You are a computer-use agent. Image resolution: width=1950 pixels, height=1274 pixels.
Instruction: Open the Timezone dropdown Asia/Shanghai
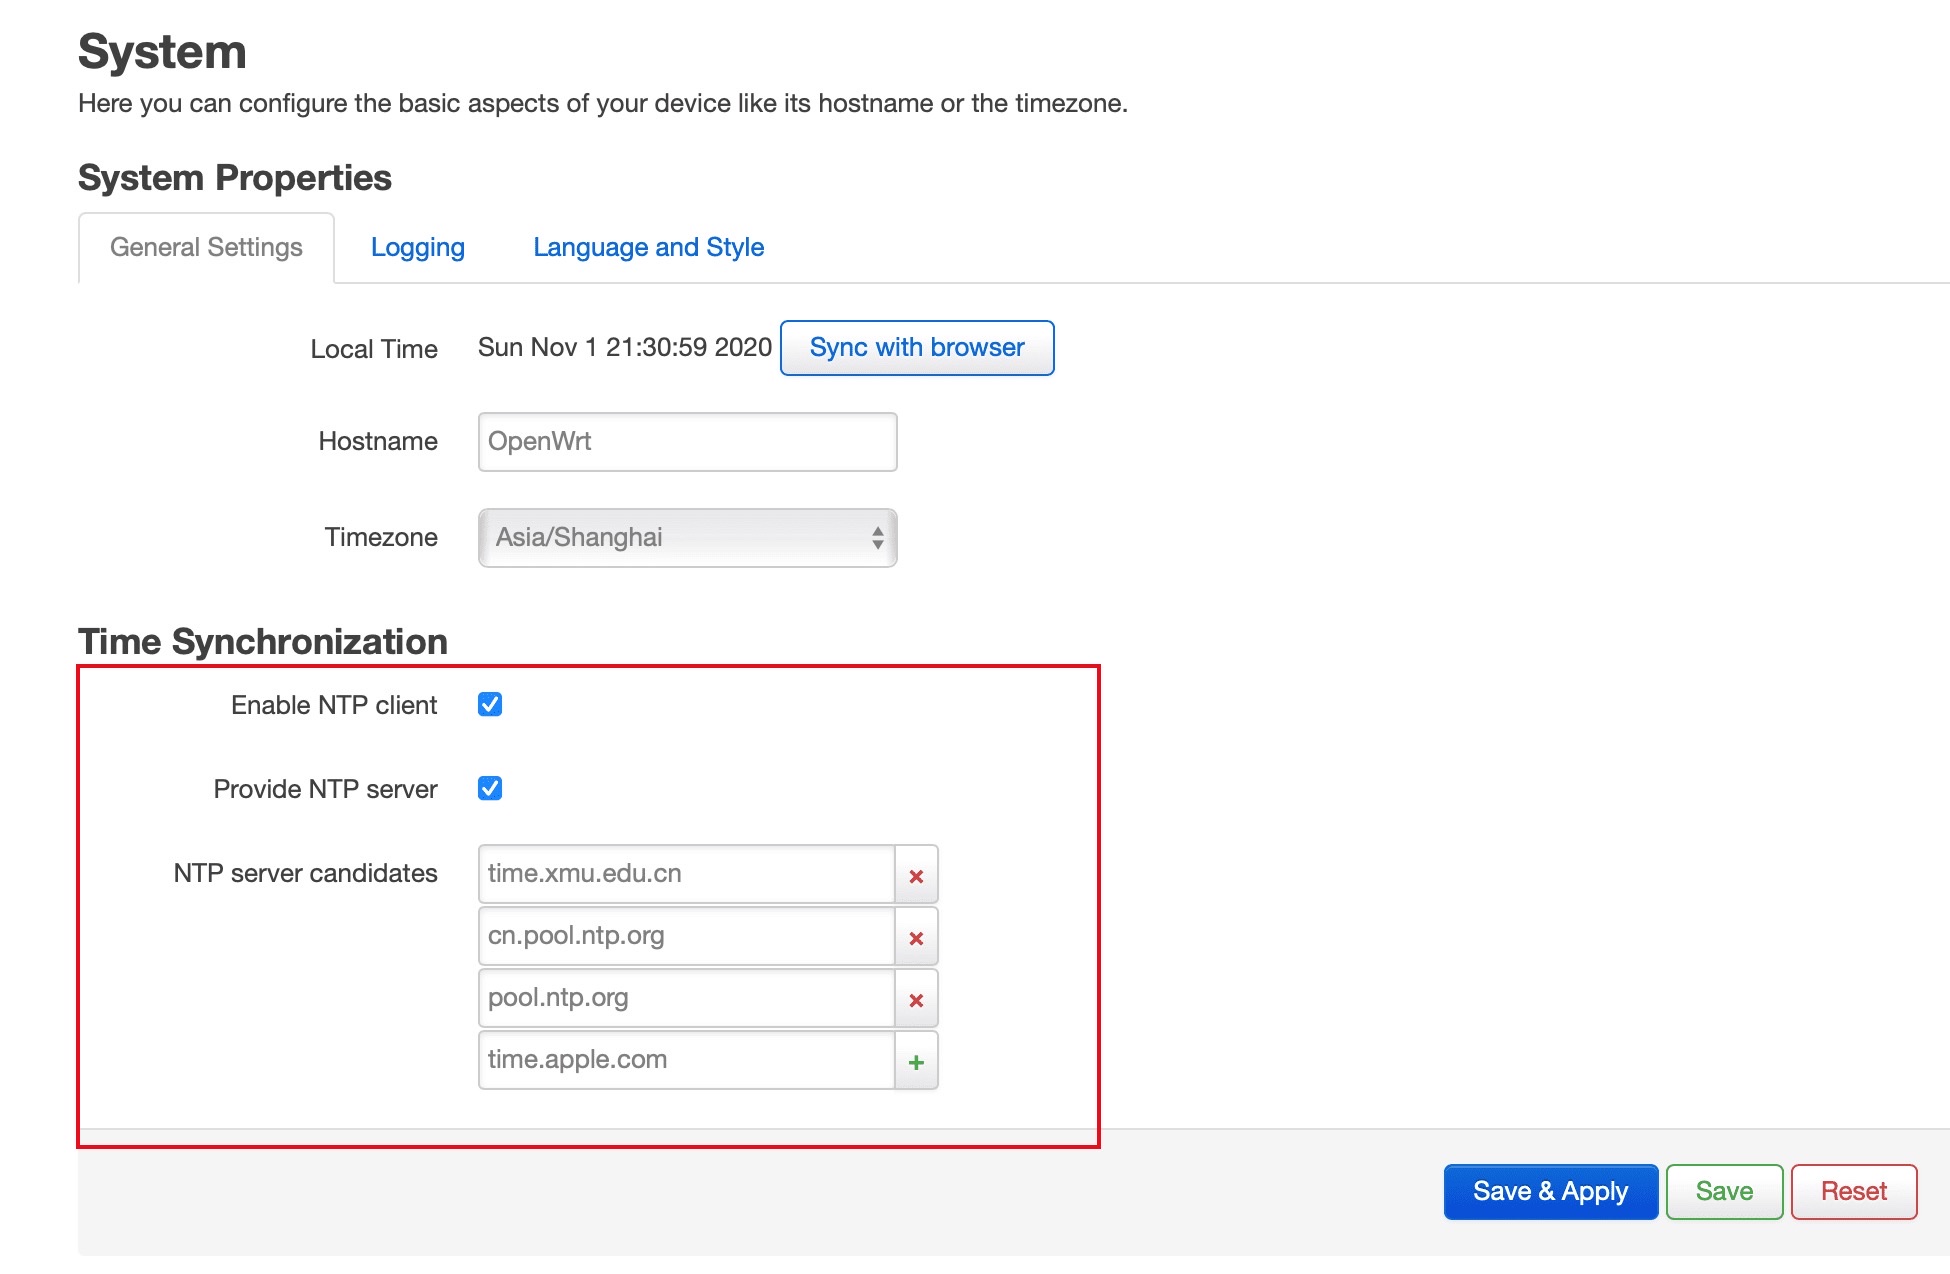click(x=686, y=538)
